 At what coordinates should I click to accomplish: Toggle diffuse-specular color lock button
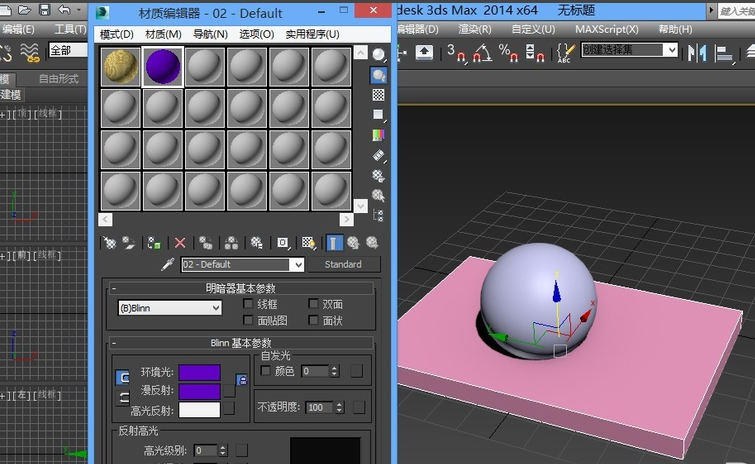pyautogui.click(x=124, y=398)
